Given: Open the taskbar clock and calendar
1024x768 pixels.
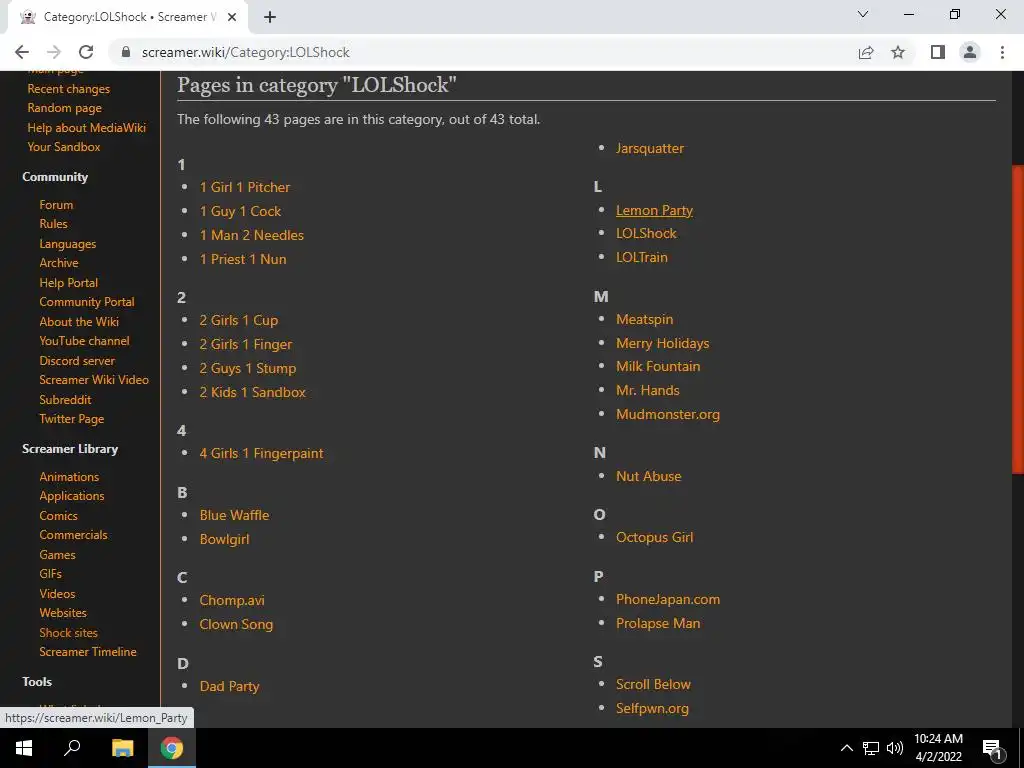Looking at the screenshot, I should click(x=938, y=748).
